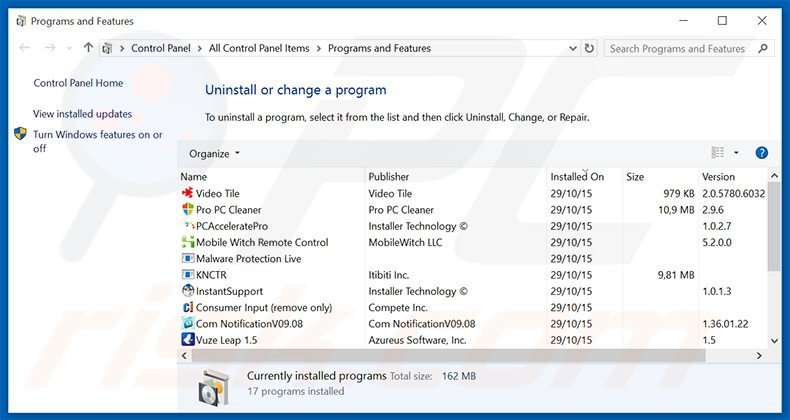This screenshot has width=790, height=420.
Task: Expand the view options dropdown arrow
Action: (736, 153)
